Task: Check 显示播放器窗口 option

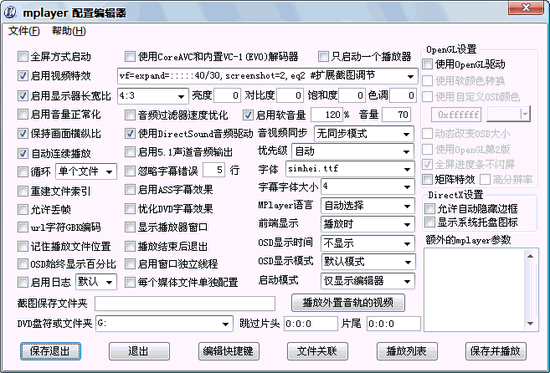Action: click(x=130, y=227)
